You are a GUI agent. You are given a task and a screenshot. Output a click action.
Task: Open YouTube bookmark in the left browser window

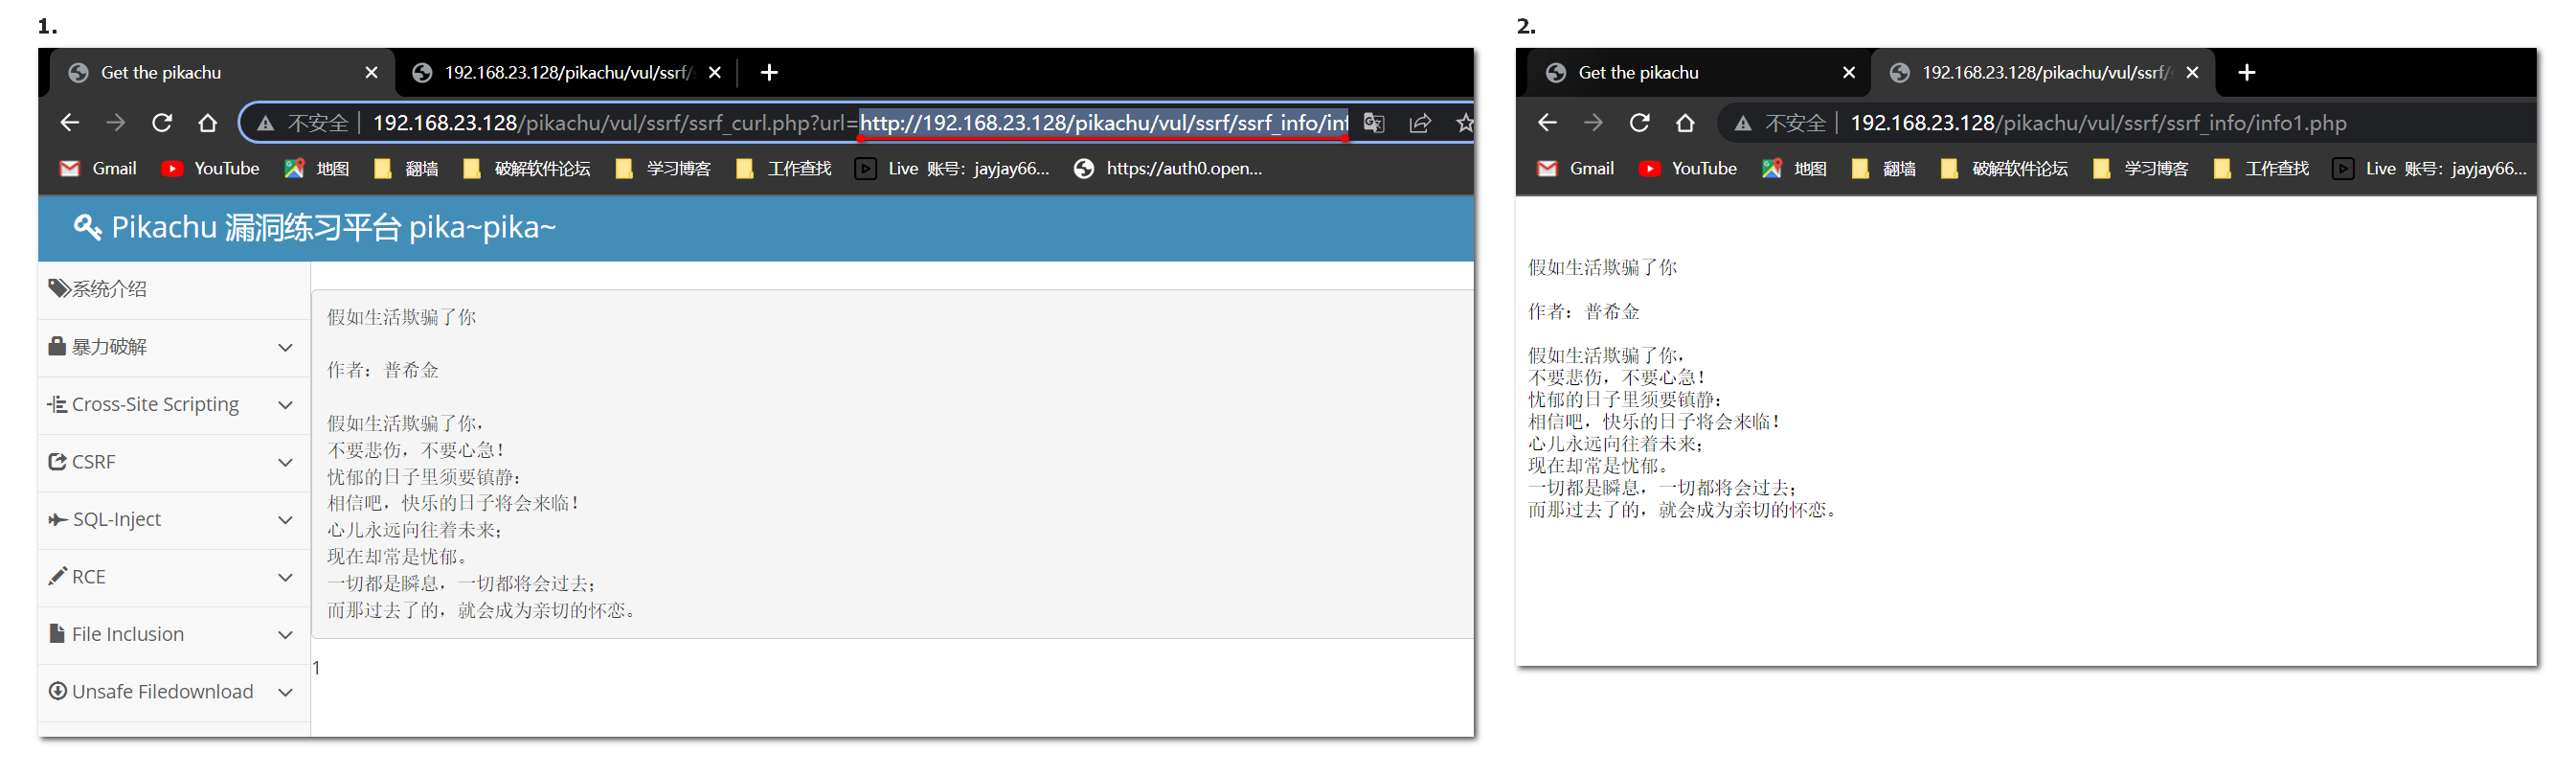pyautogui.click(x=211, y=169)
